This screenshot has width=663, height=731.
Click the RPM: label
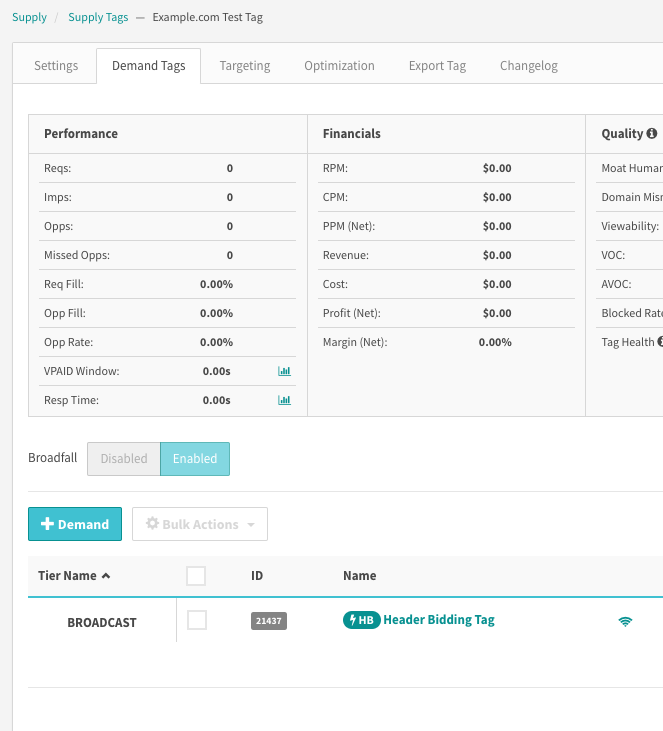coord(335,168)
